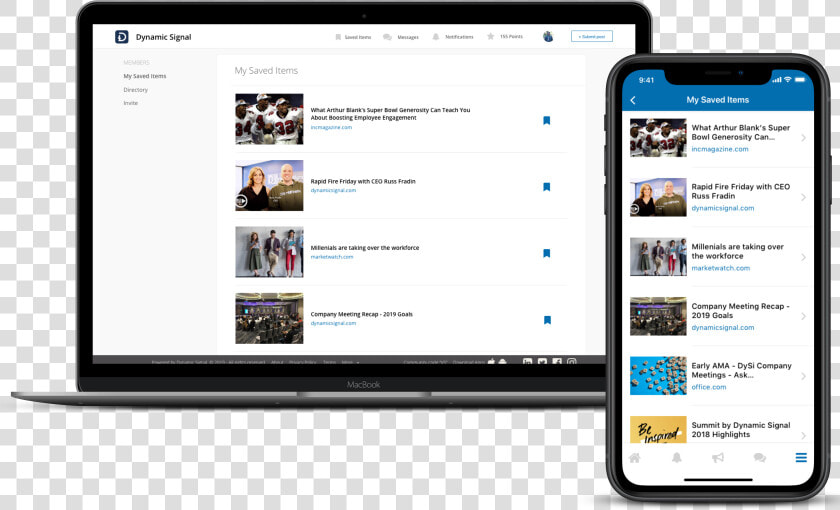Click marketwatch.com link on the laptop
The height and width of the screenshot is (510, 840).
pos(332,257)
